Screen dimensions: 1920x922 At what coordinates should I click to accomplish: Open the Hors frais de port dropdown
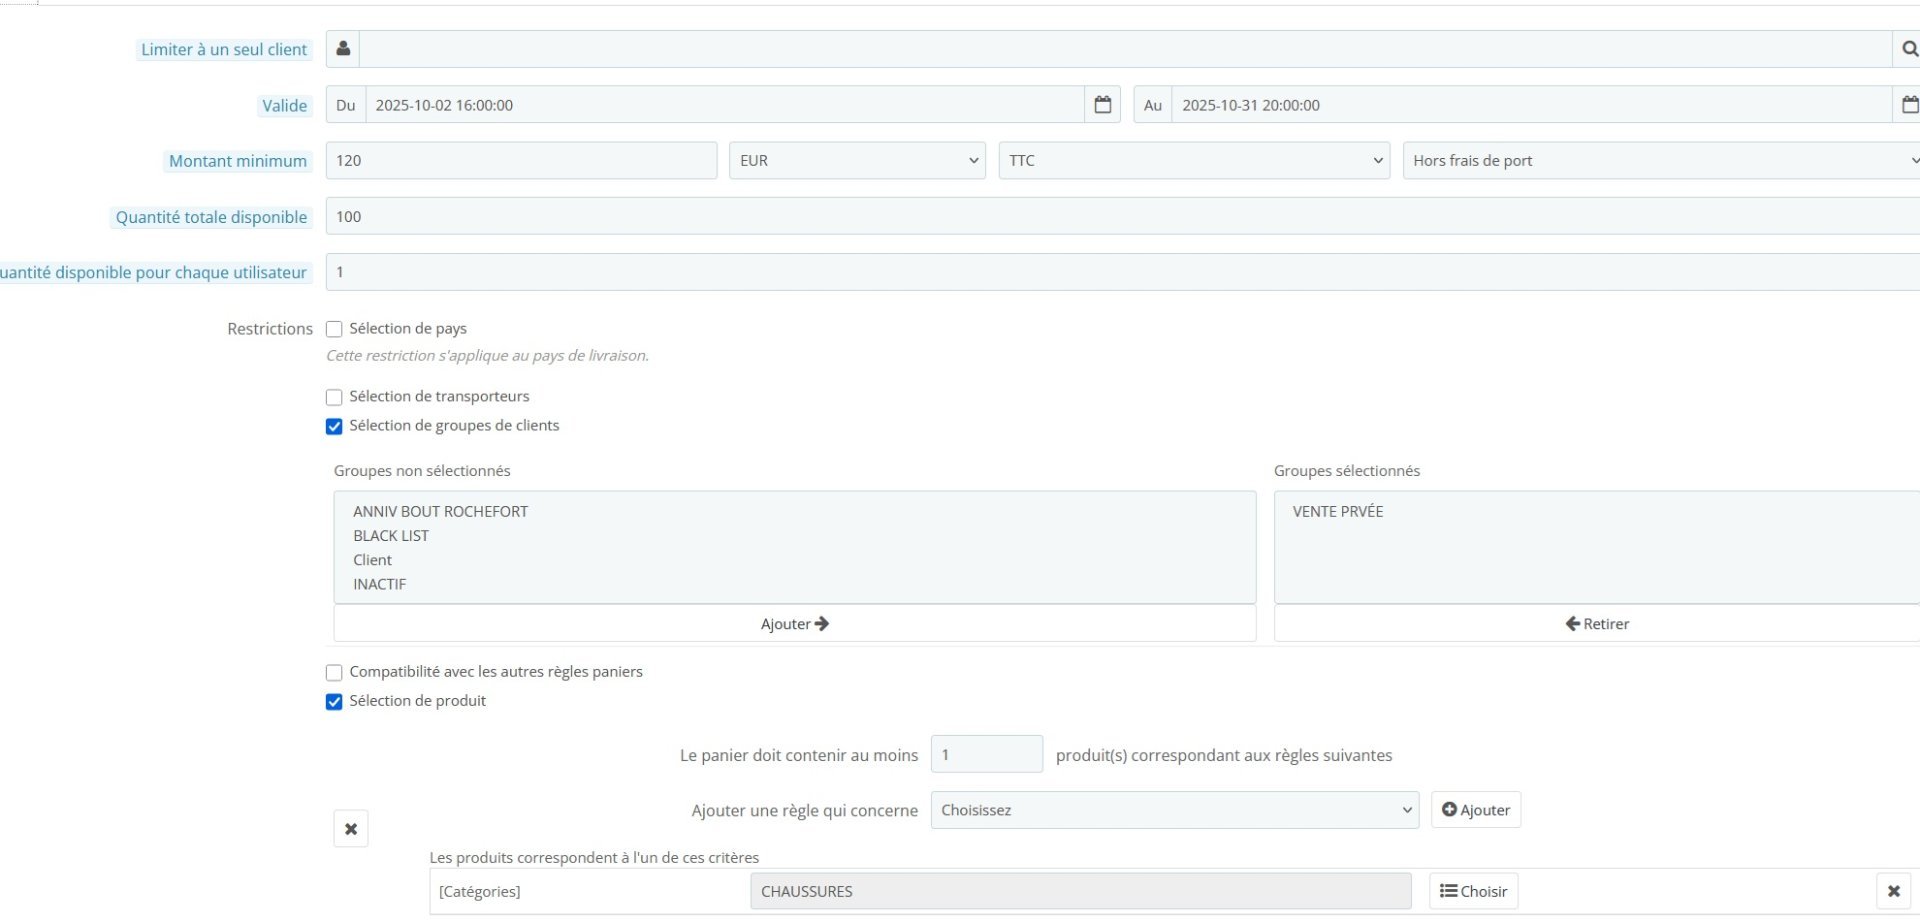point(1661,161)
